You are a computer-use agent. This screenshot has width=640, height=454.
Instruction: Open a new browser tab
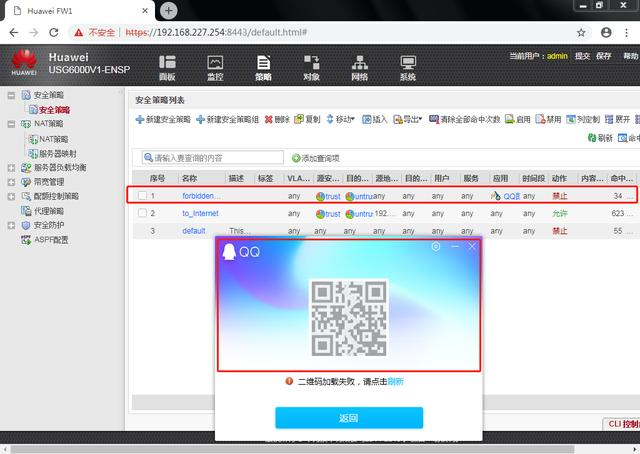[x=169, y=11]
